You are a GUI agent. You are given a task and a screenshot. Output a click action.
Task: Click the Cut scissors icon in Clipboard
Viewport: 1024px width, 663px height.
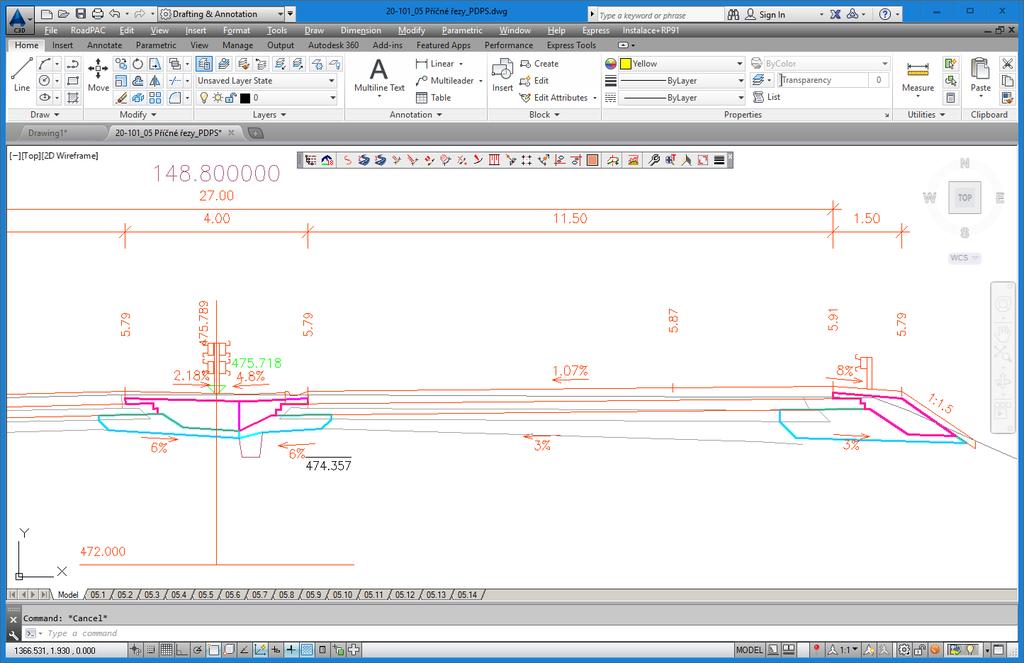[x=1007, y=64]
